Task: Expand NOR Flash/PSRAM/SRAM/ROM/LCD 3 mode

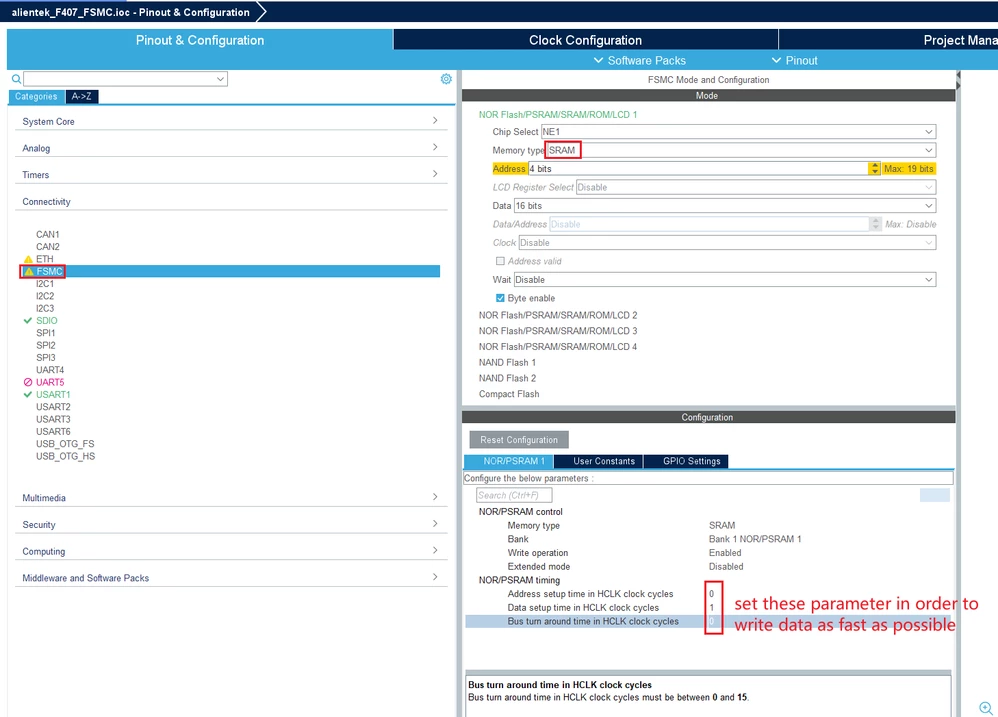Action: click(558, 331)
